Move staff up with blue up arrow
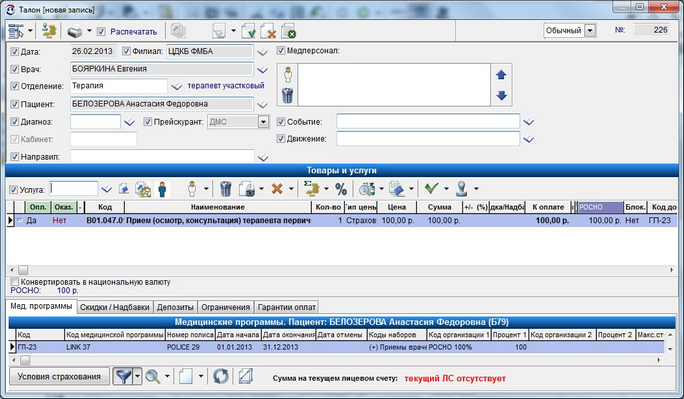This screenshot has height=399, width=684. coord(501,75)
